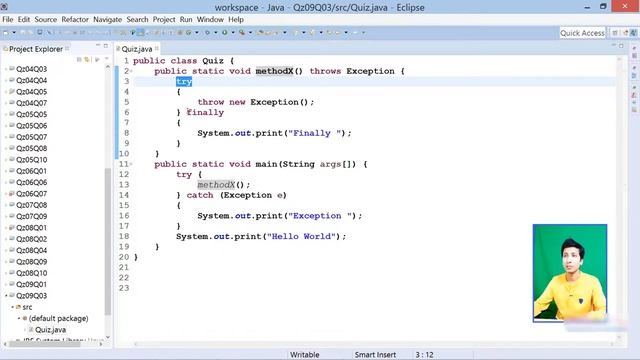This screenshot has height=360, width=640.
Task: Click the highlighted try keyword on line 3
Action: [184, 82]
